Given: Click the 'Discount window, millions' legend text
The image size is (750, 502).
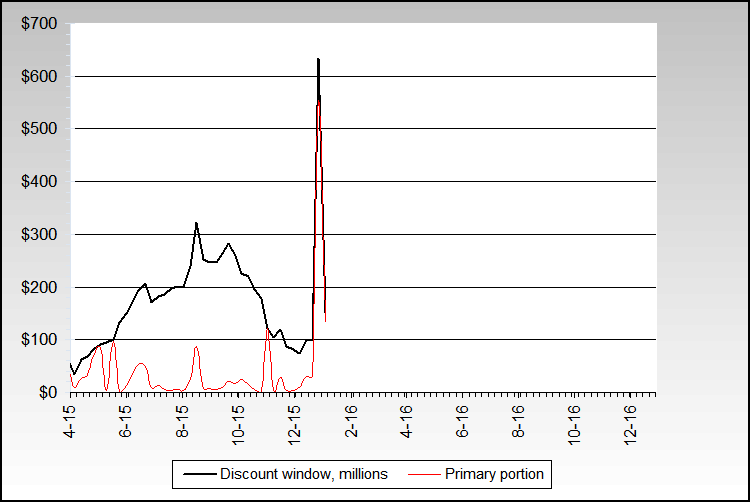Looking at the screenshot, I should point(304,474).
